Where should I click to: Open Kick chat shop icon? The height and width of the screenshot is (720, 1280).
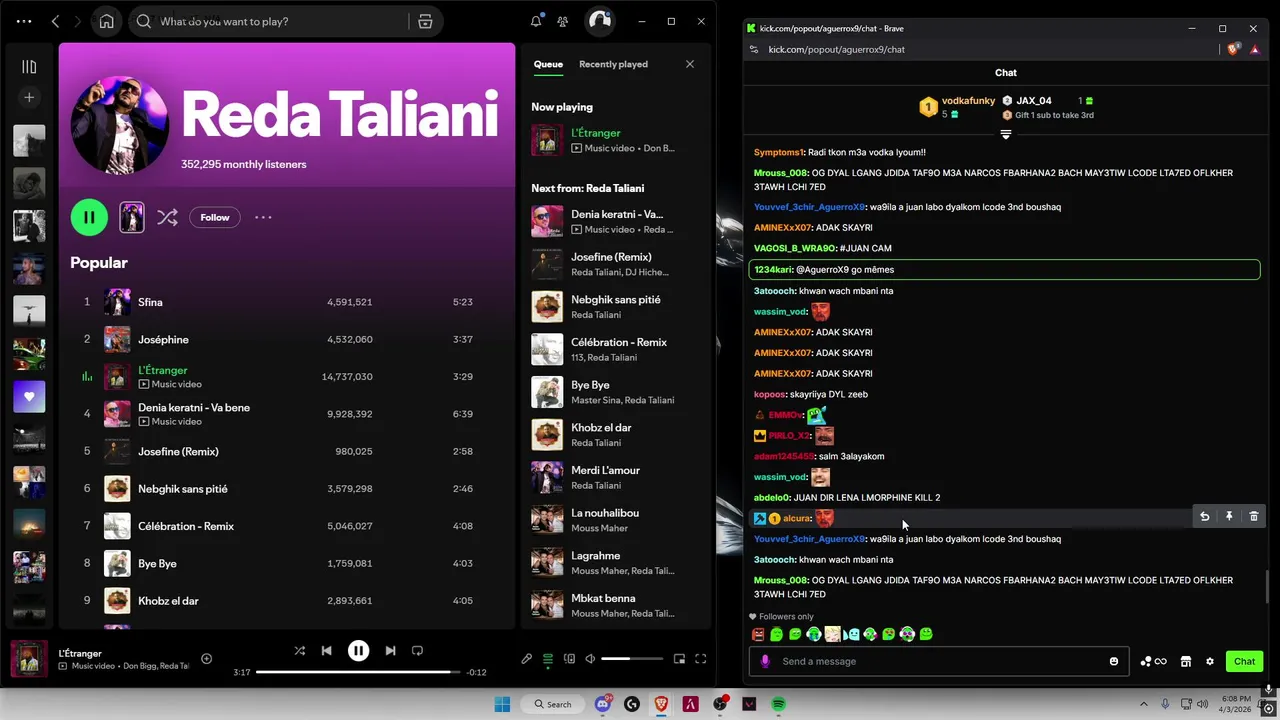[1186, 661]
